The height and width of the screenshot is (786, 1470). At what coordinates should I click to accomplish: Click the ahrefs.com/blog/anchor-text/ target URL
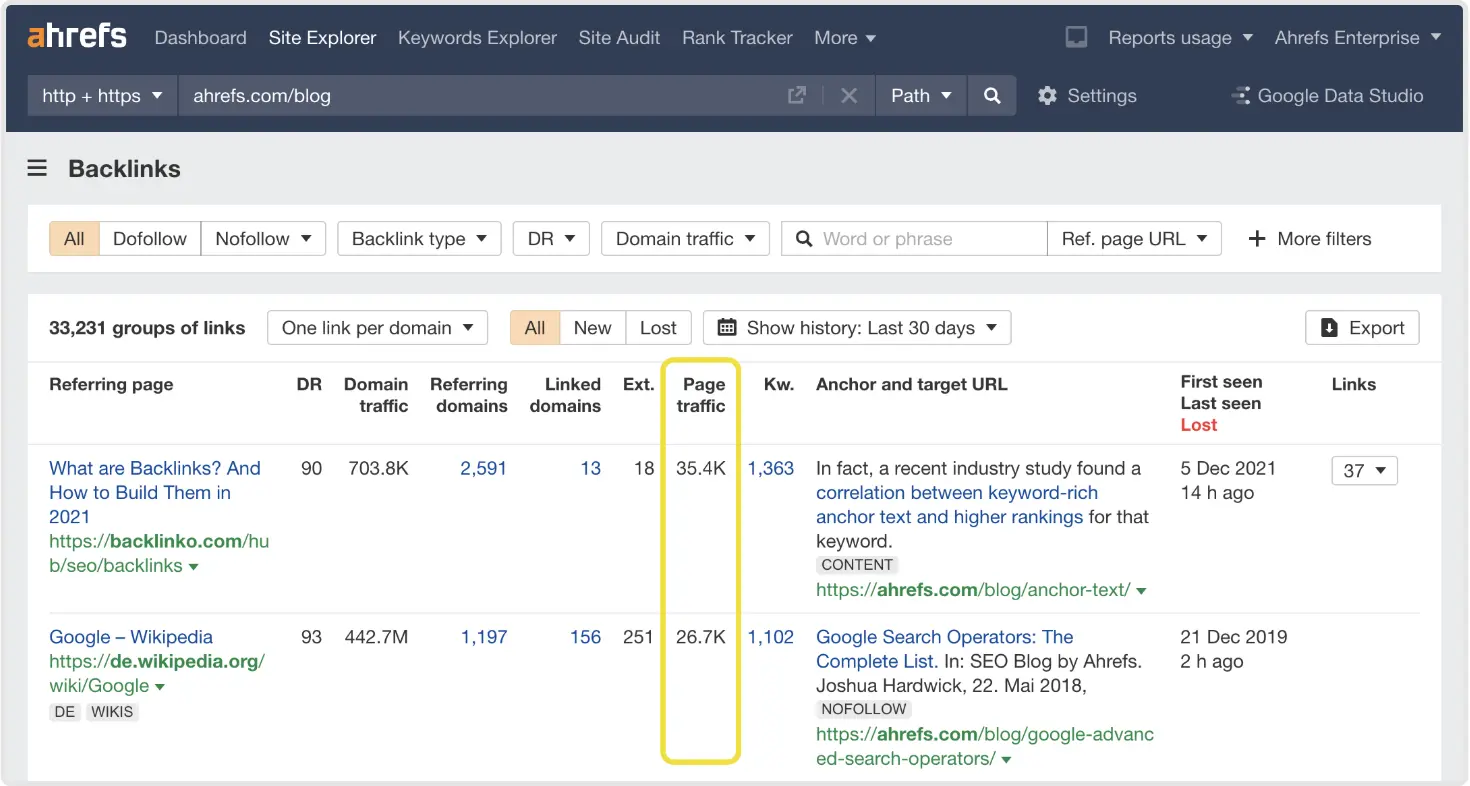pos(973,590)
